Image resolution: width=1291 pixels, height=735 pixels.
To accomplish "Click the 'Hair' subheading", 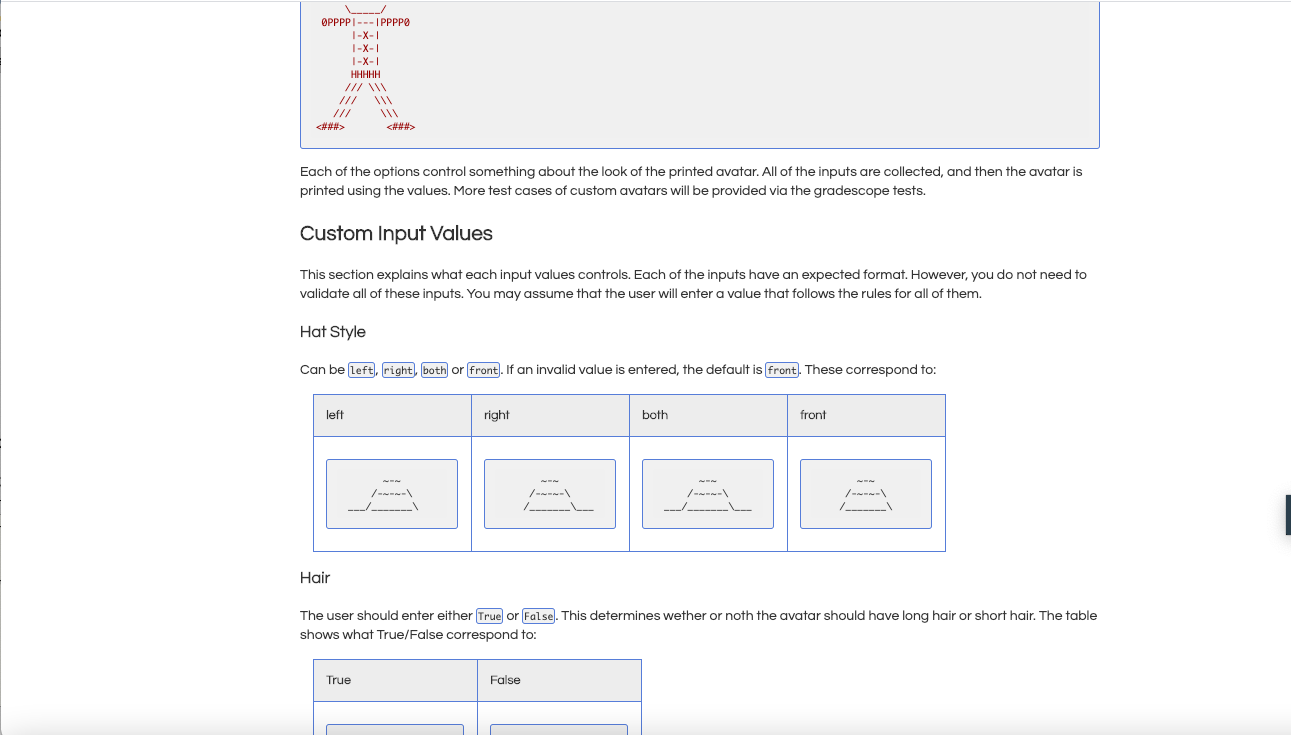I will point(315,578).
